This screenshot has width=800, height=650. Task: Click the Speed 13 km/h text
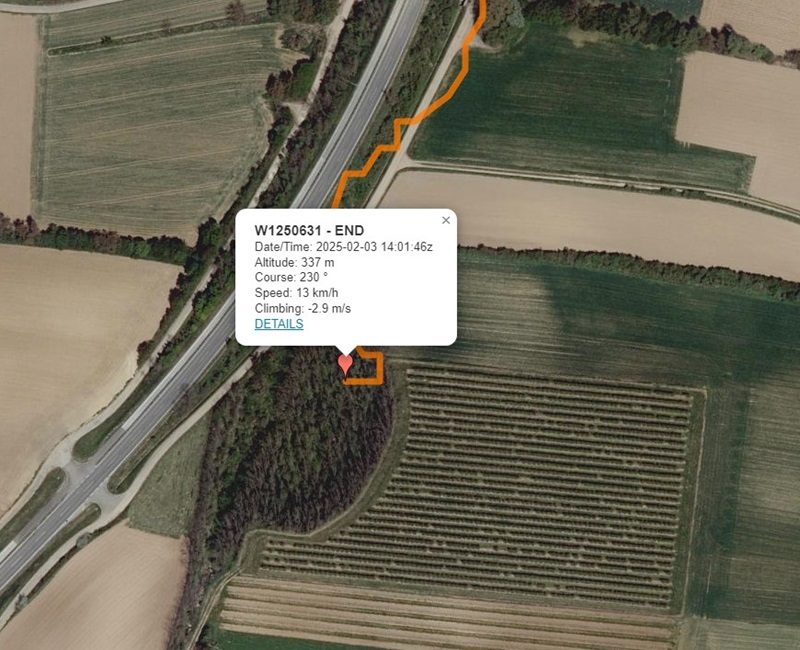pos(296,293)
